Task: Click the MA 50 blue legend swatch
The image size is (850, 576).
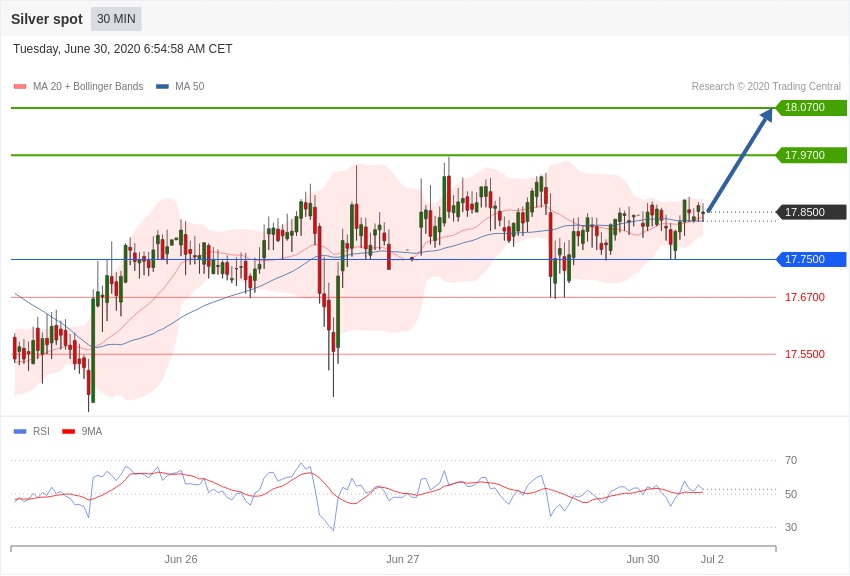Action: [x=162, y=86]
